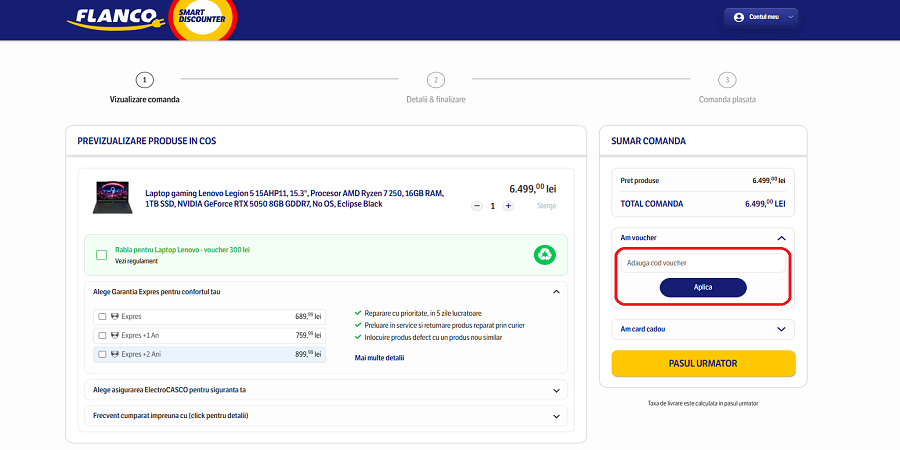Image resolution: width=900 pixels, height=450 pixels.
Task: Open the Lenovo Legion laptop thumbnail
Action: 112,198
